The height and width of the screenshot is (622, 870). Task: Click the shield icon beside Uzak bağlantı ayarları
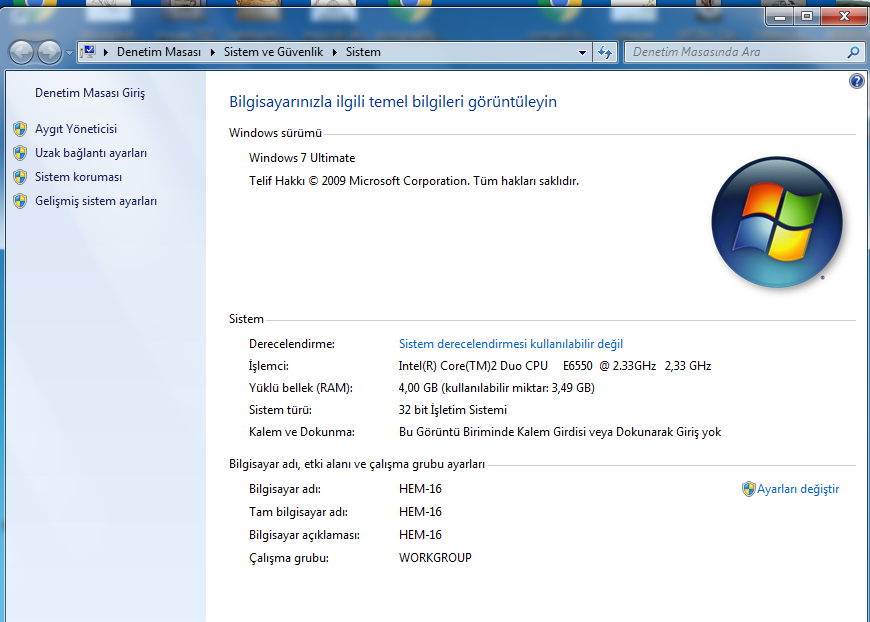pyautogui.click(x=20, y=153)
